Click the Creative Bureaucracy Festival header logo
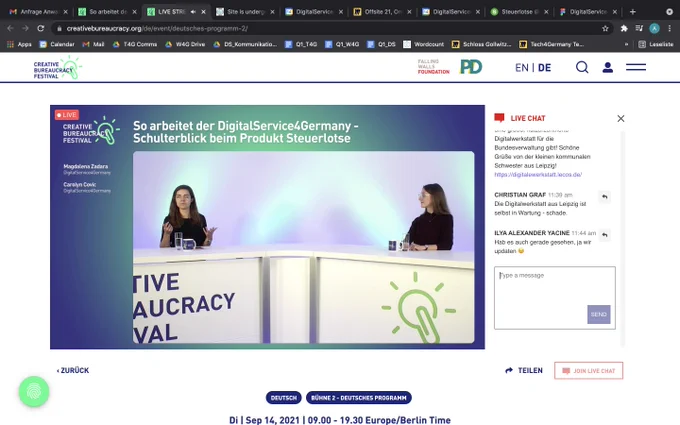Screen dimensions: 680x425 58,68
